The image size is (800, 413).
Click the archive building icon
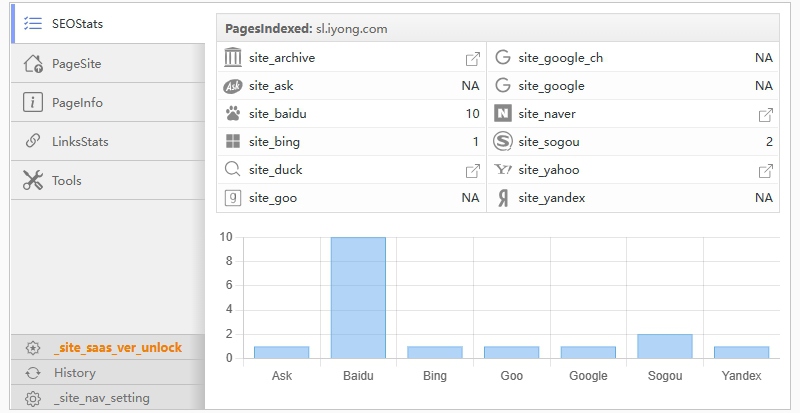point(233,58)
